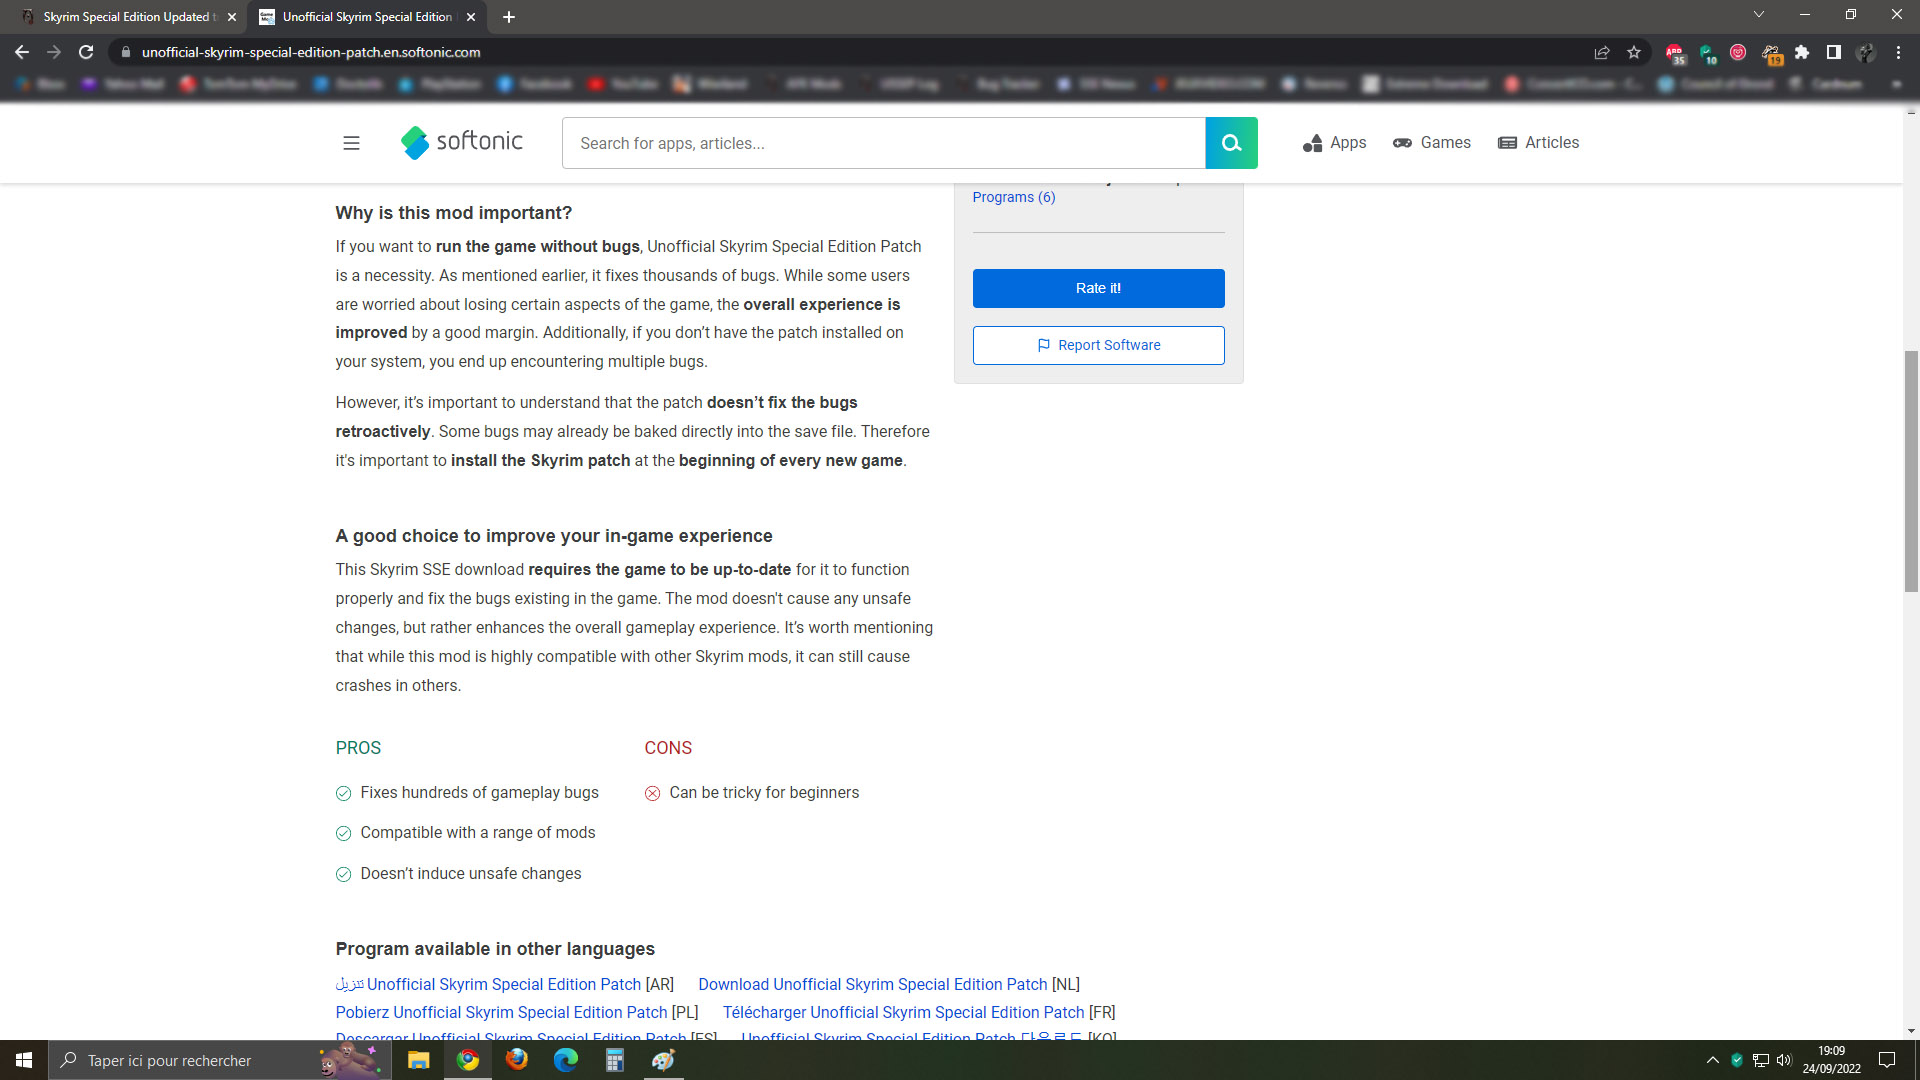The height and width of the screenshot is (1080, 1920).
Task: Show hidden bookmarks with the overflow chevron
Action: (x=1897, y=85)
